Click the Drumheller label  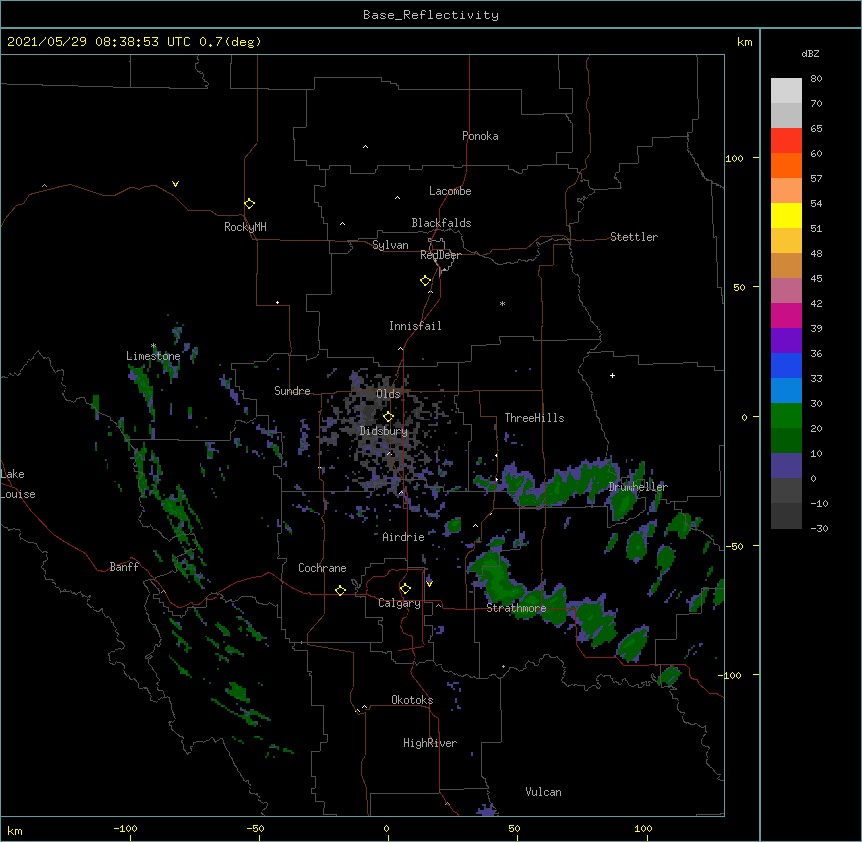638,486
